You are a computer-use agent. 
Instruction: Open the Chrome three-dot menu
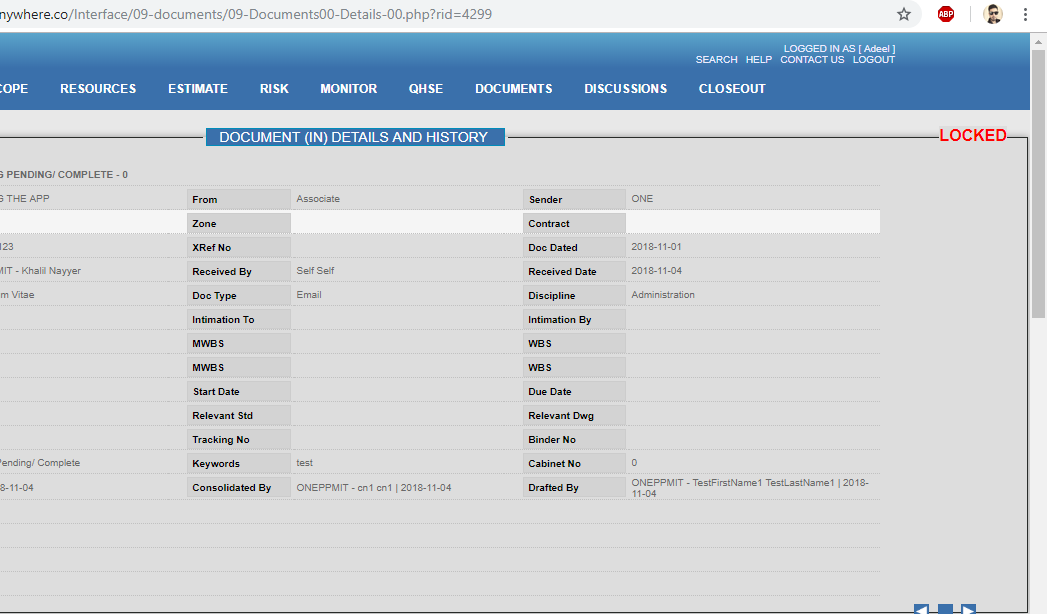(1025, 15)
